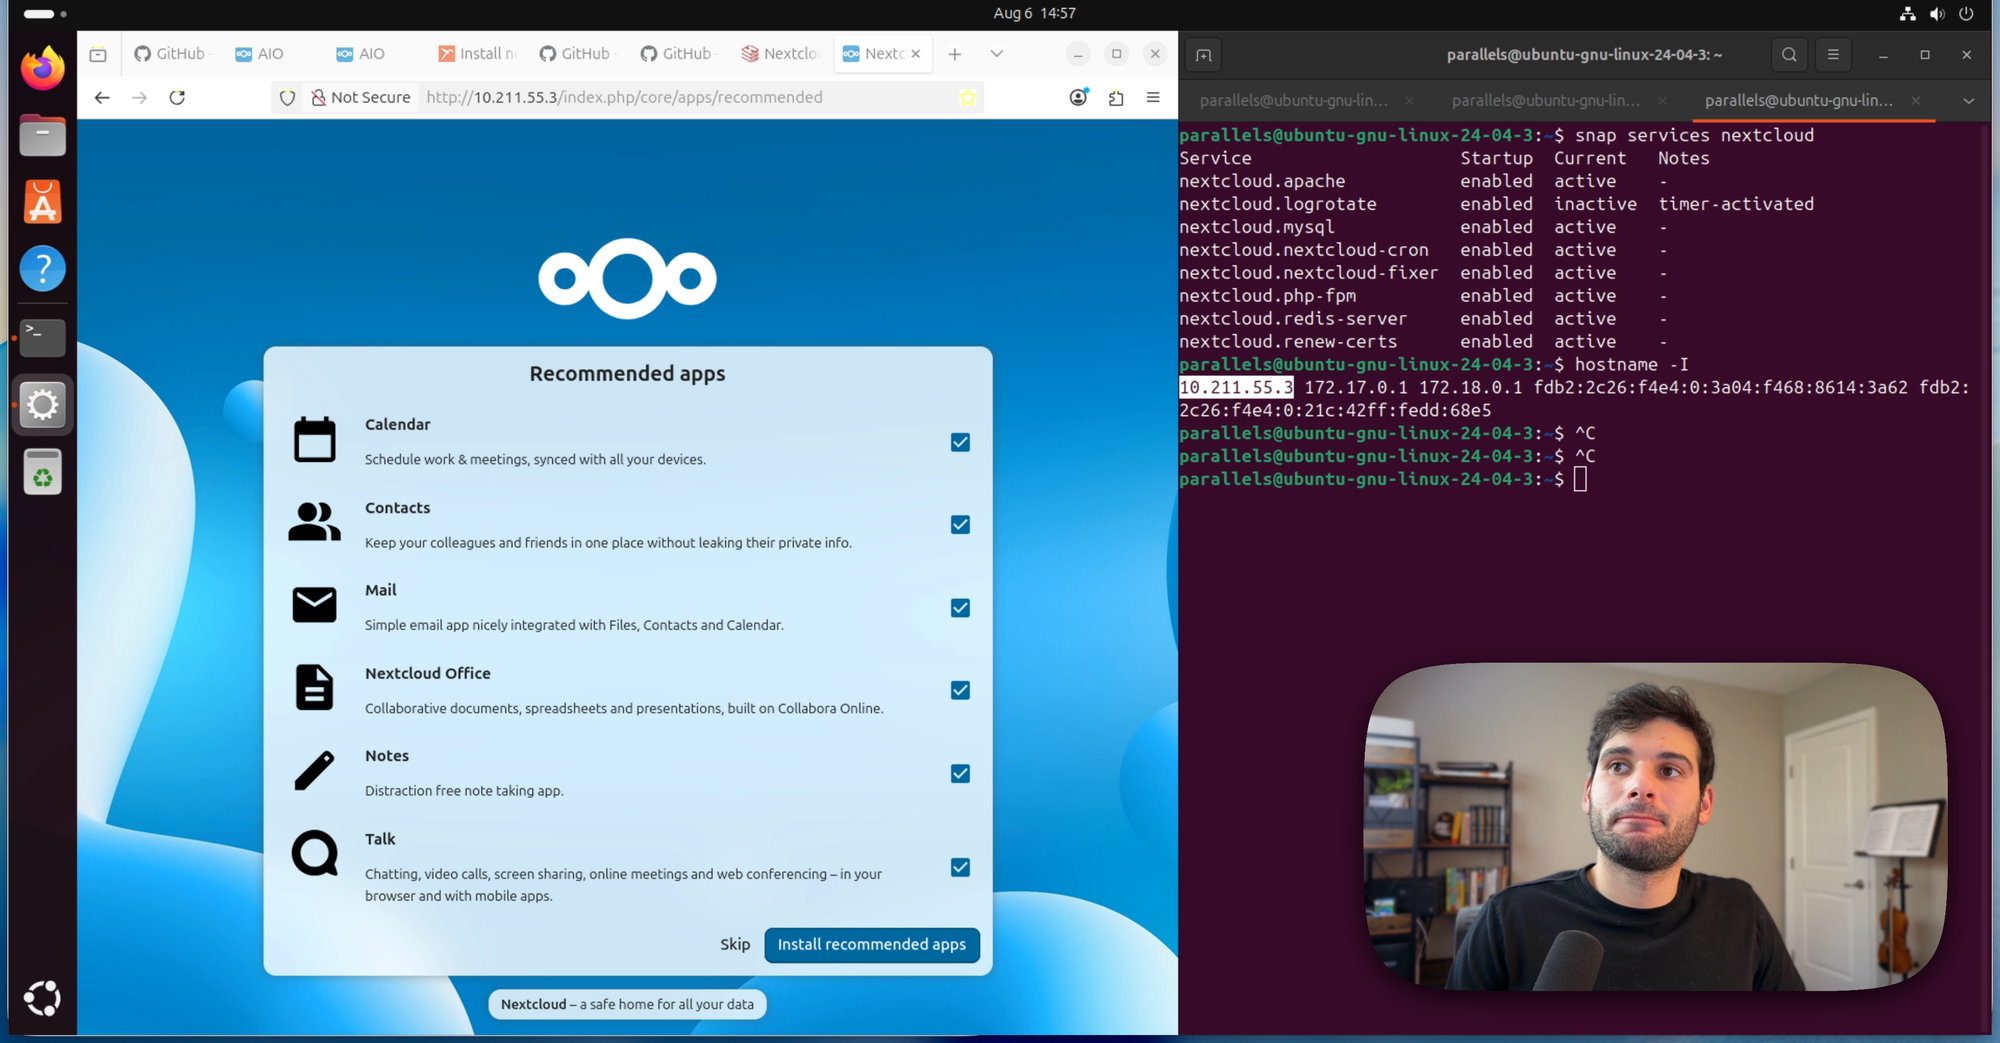Click the 'Distraction free note taking app.' description
This screenshot has width=2000, height=1043.
pyautogui.click(x=464, y=790)
